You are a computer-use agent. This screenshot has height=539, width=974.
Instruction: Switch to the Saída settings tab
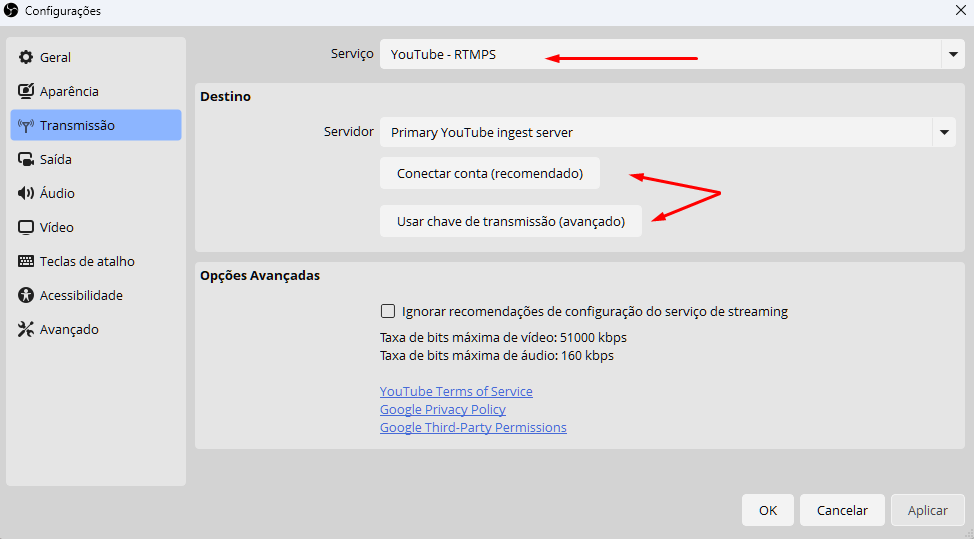click(96, 160)
